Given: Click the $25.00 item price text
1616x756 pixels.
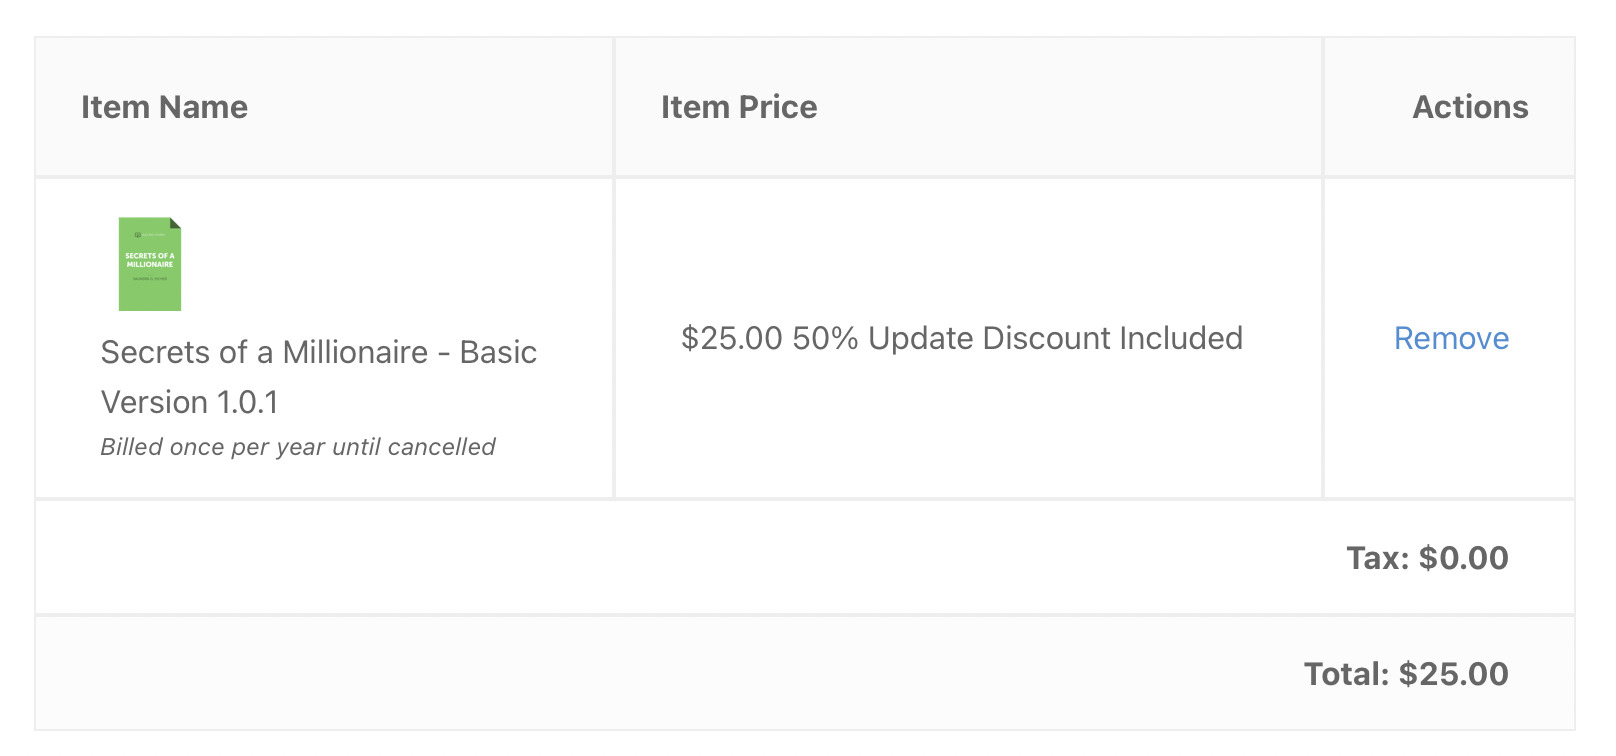Looking at the screenshot, I should (x=732, y=338).
